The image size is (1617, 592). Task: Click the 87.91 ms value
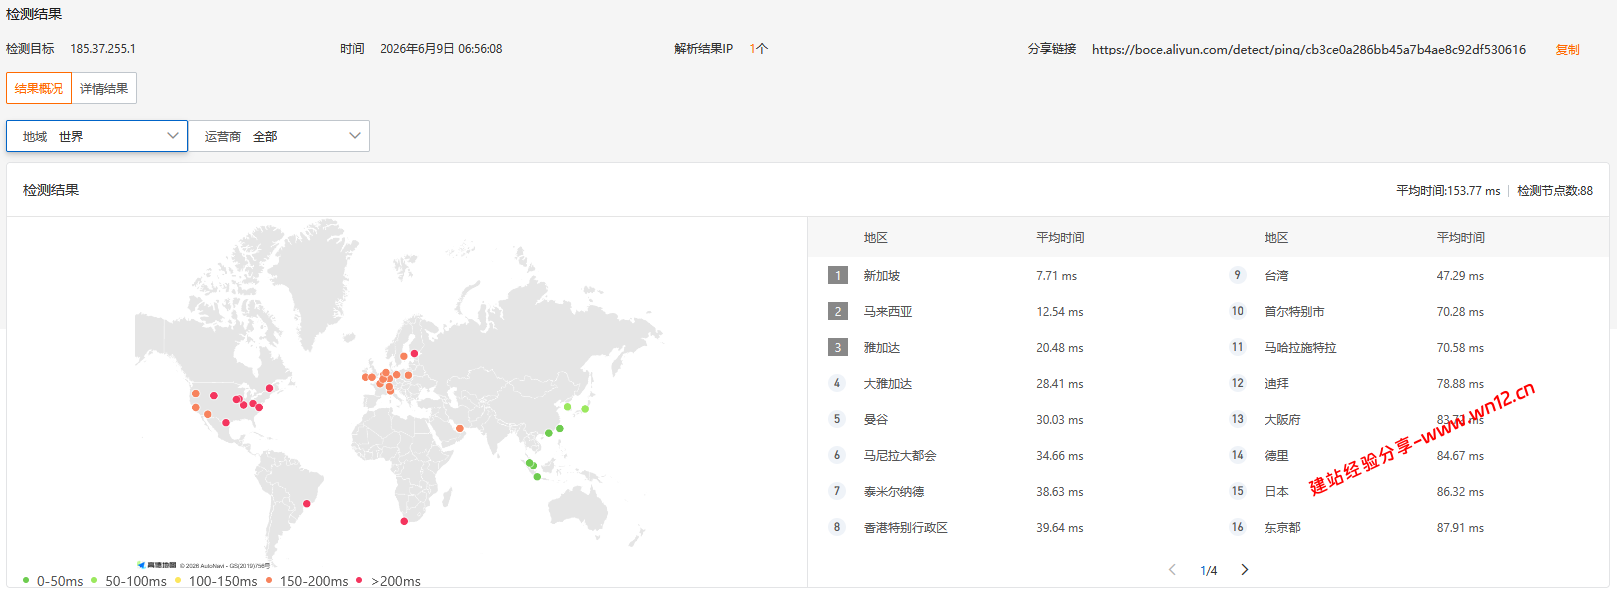pyautogui.click(x=1460, y=528)
